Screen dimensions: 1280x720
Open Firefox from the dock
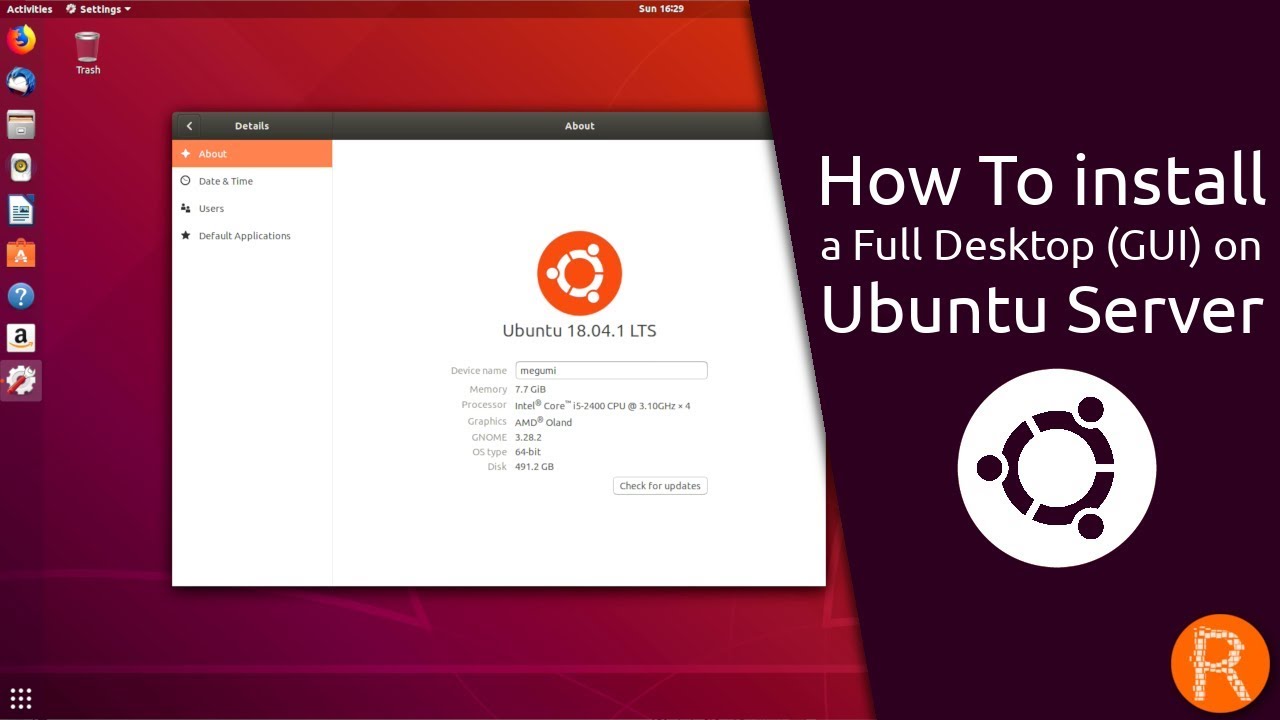click(21, 40)
